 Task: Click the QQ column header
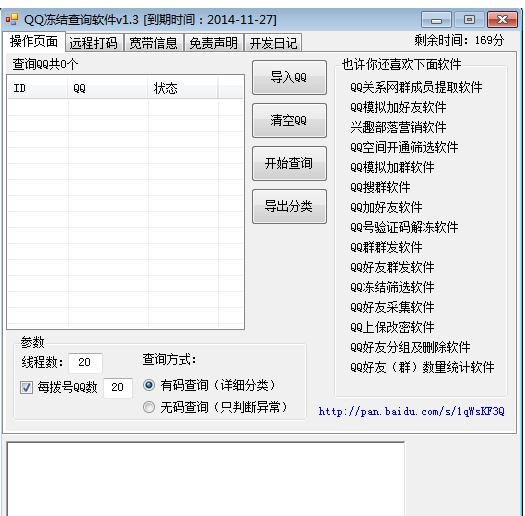pyautogui.click(x=107, y=88)
